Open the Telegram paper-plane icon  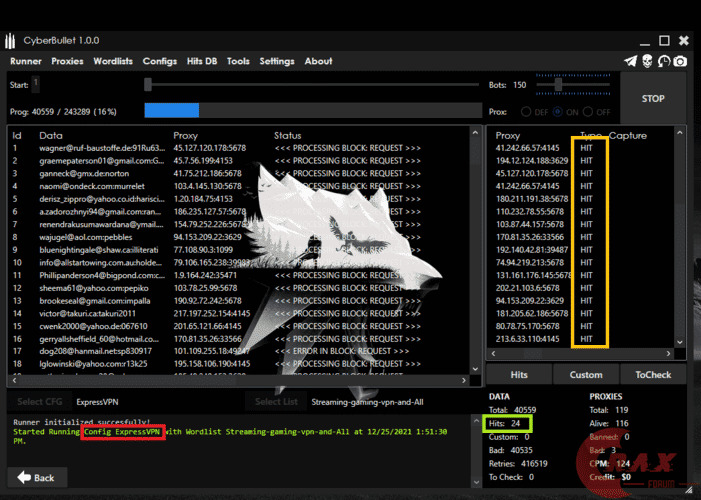tap(630, 61)
